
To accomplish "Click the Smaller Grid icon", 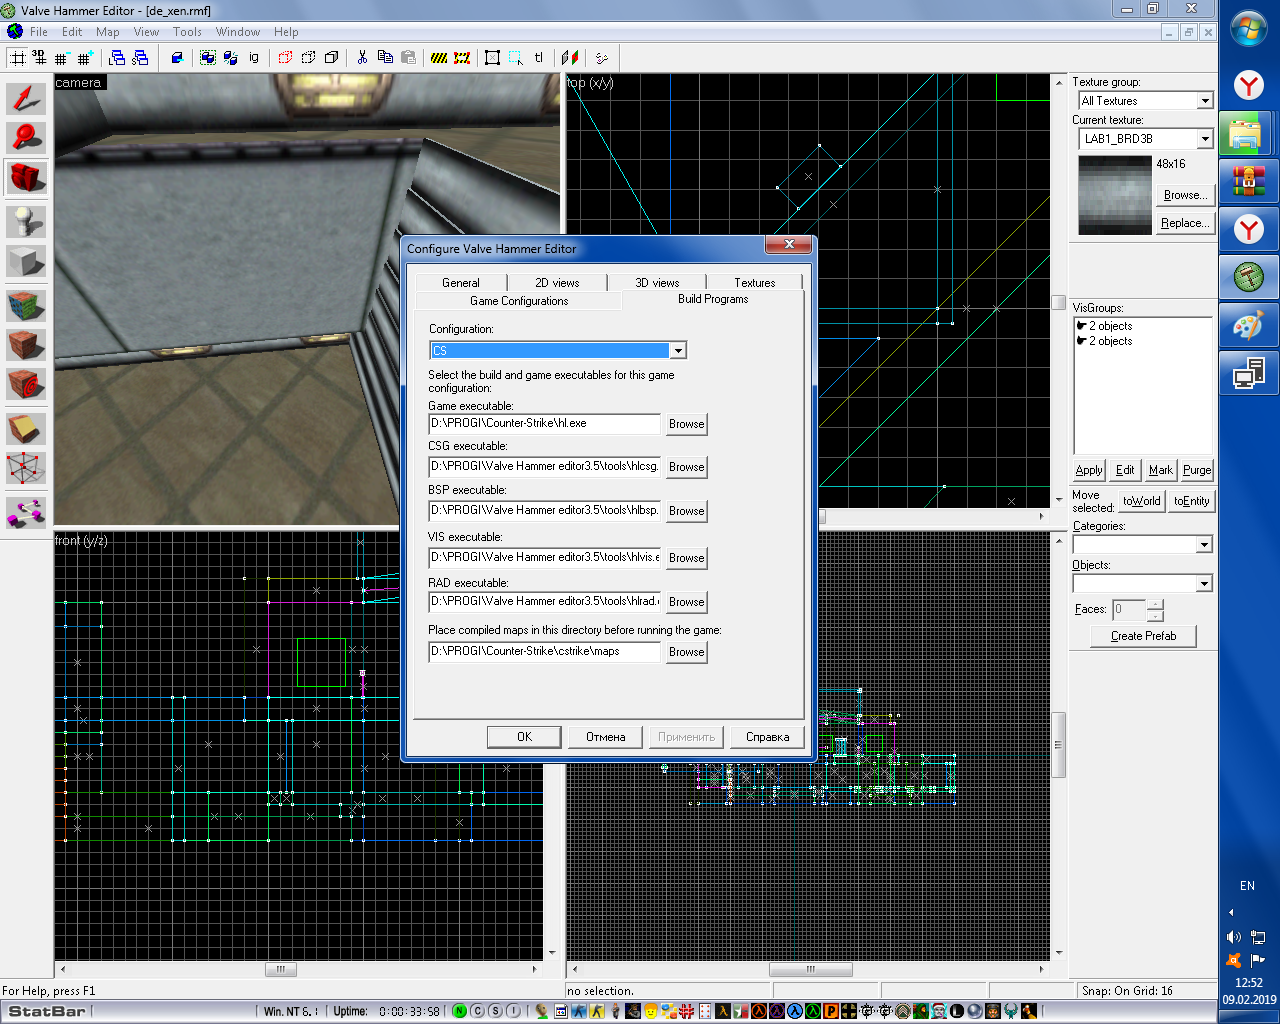I will tap(62, 58).
